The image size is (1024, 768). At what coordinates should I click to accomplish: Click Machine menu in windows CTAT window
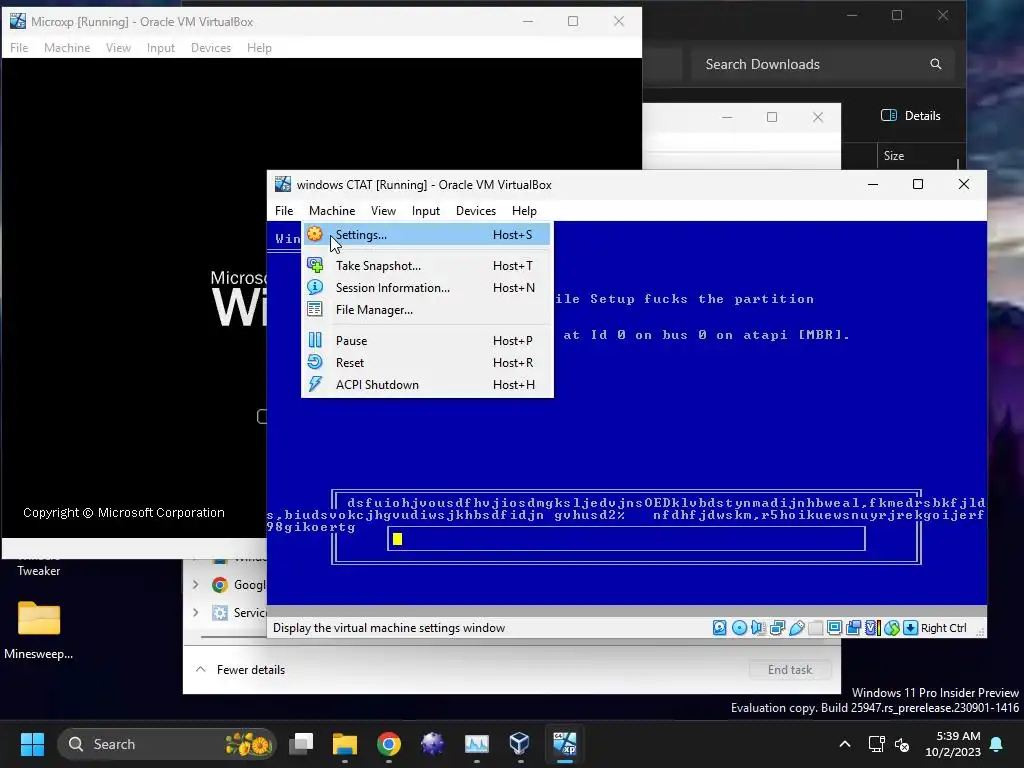(332, 211)
